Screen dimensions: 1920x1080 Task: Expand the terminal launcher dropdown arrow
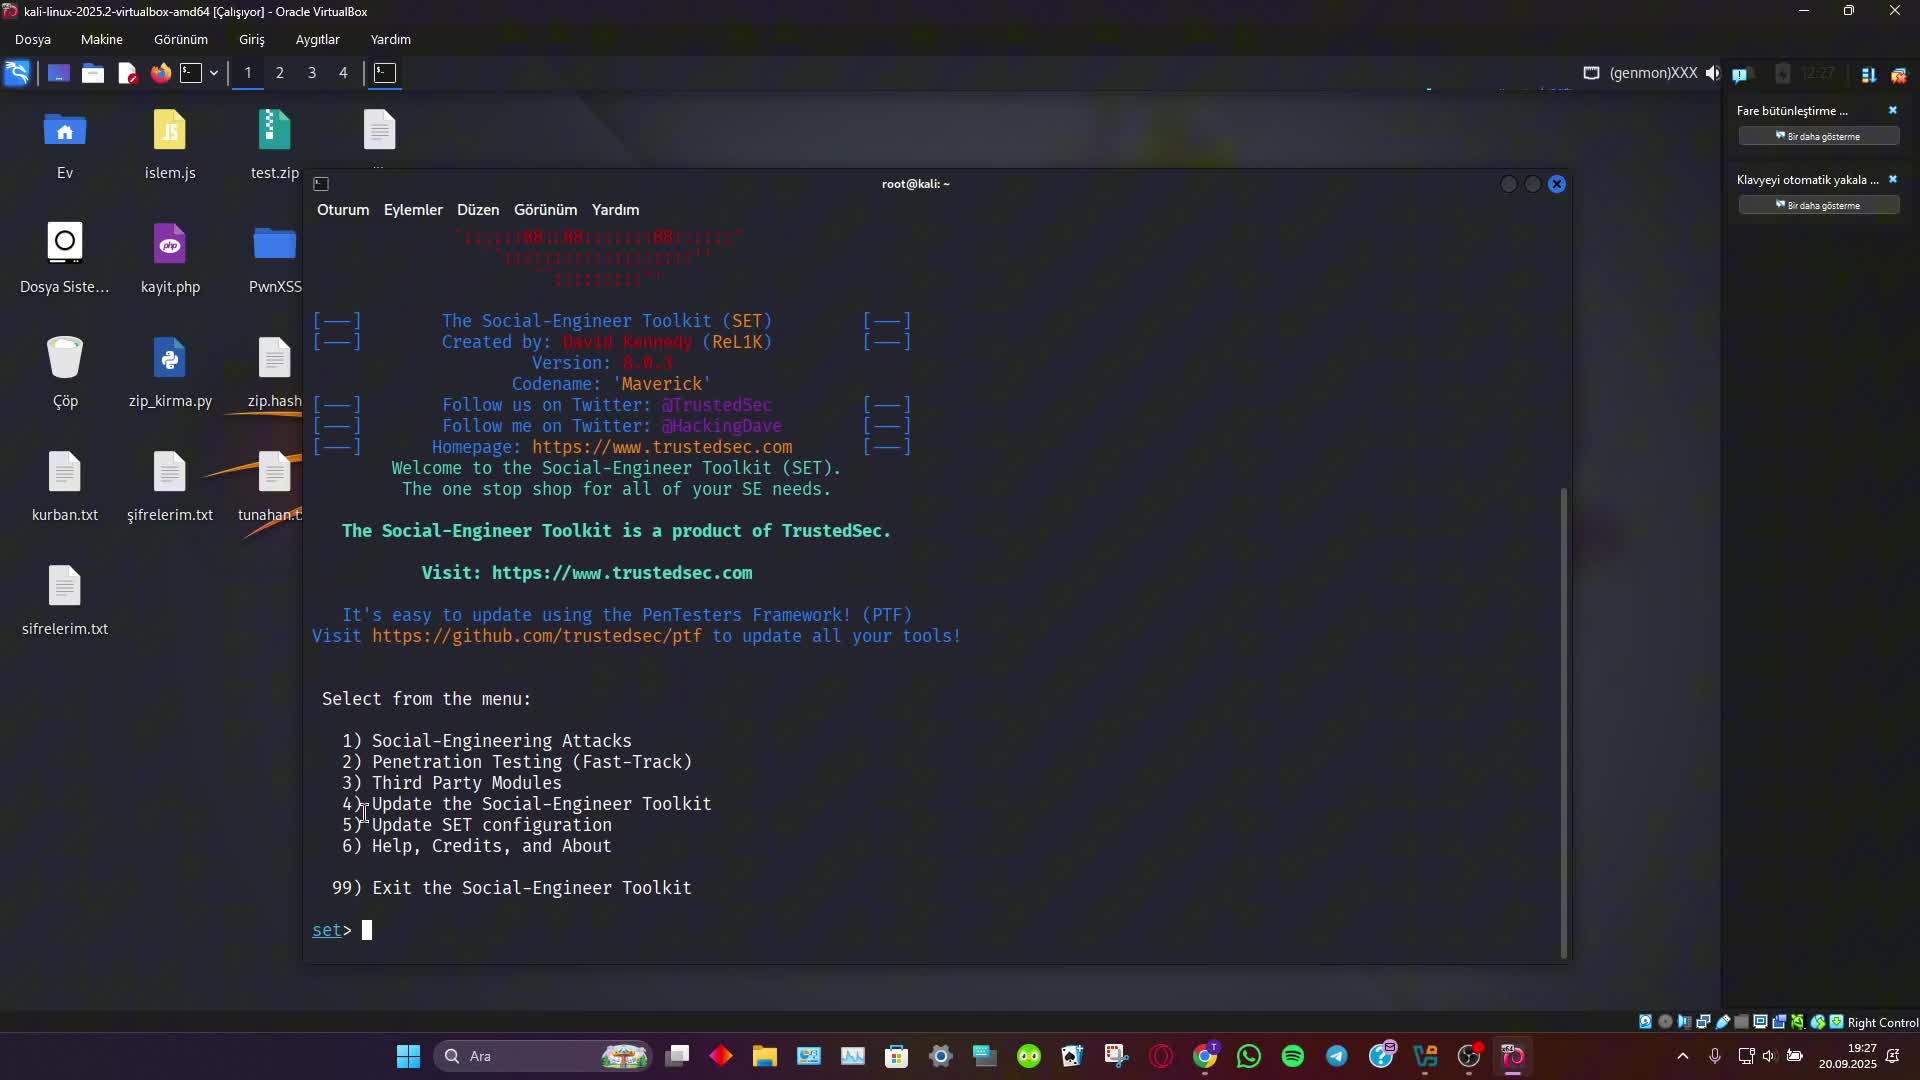point(214,73)
